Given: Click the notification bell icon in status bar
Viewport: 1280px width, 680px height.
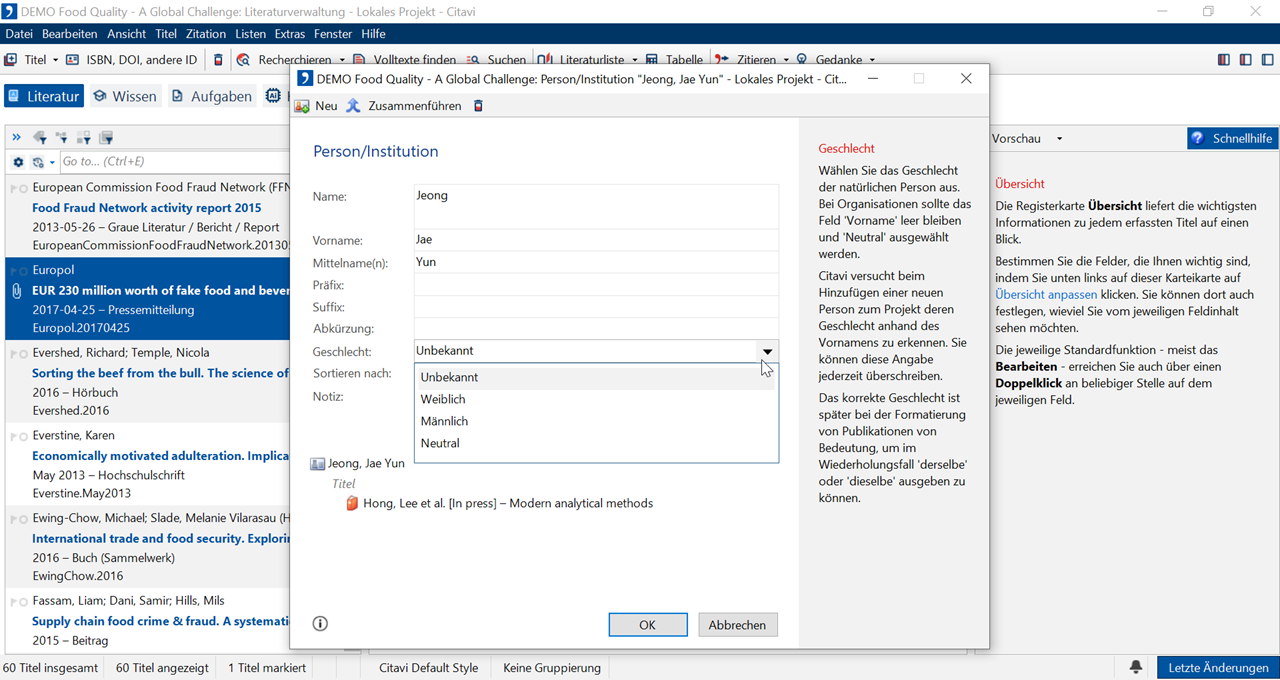Looking at the screenshot, I should click(1136, 667).
